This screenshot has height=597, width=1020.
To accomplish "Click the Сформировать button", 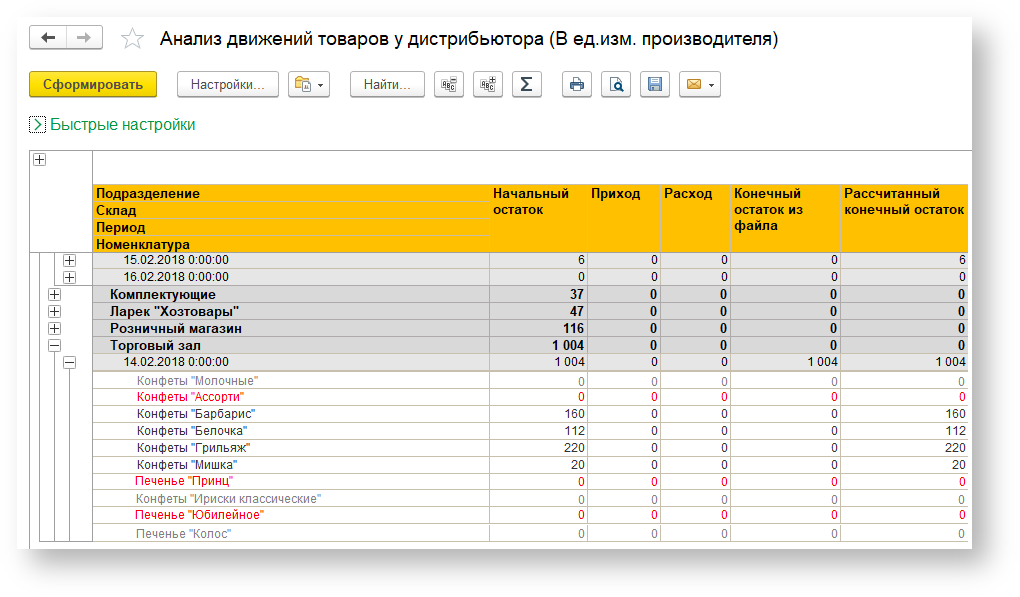I will [93, 85].
